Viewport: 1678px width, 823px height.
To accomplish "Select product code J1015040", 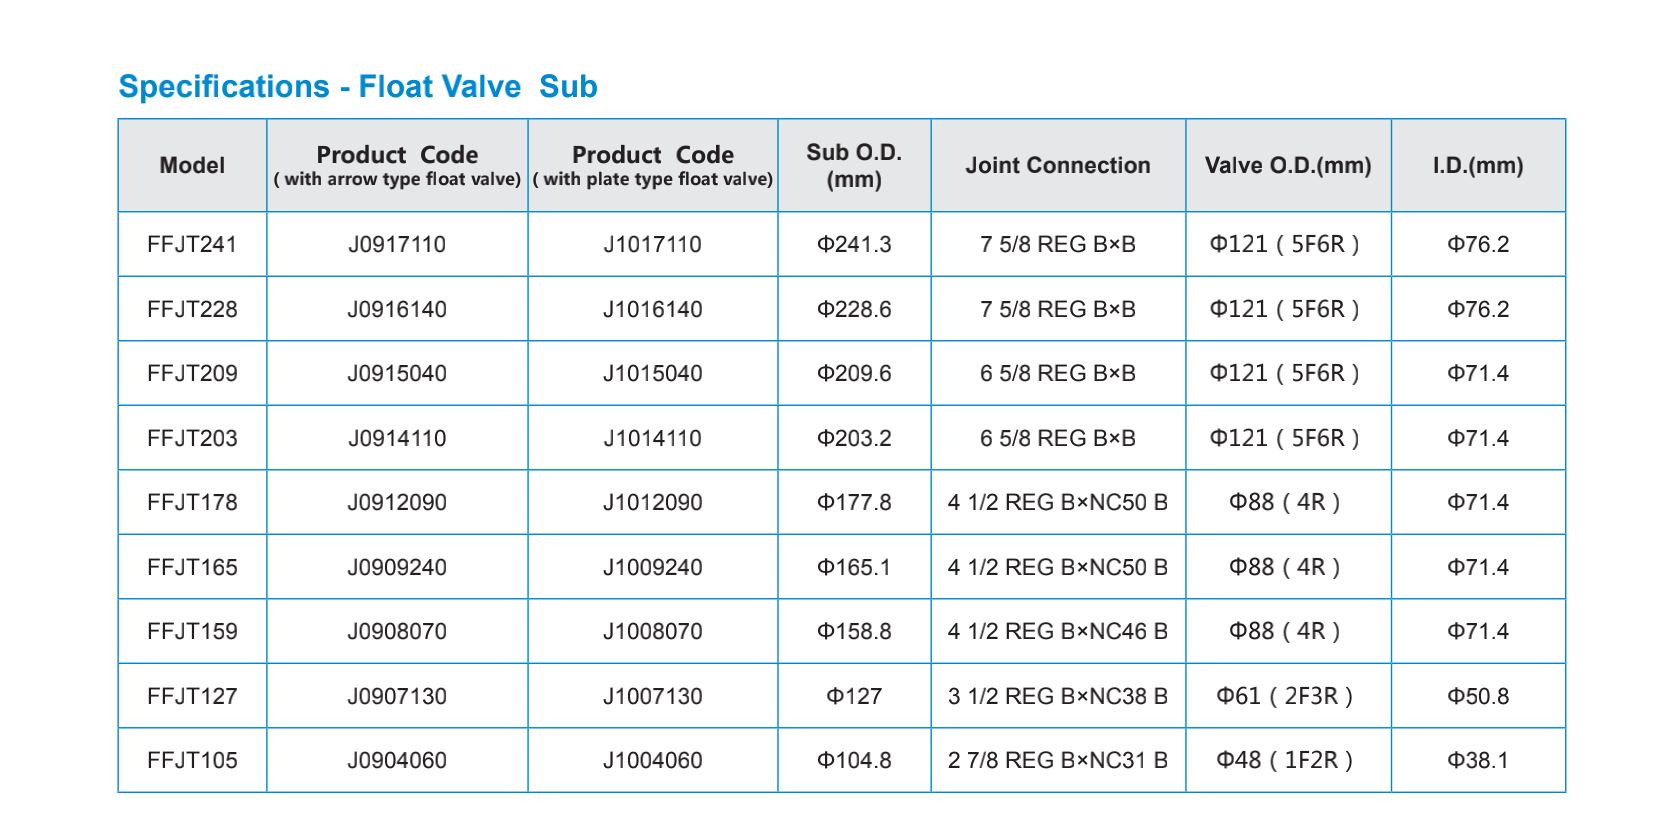I will pos(652,374).
